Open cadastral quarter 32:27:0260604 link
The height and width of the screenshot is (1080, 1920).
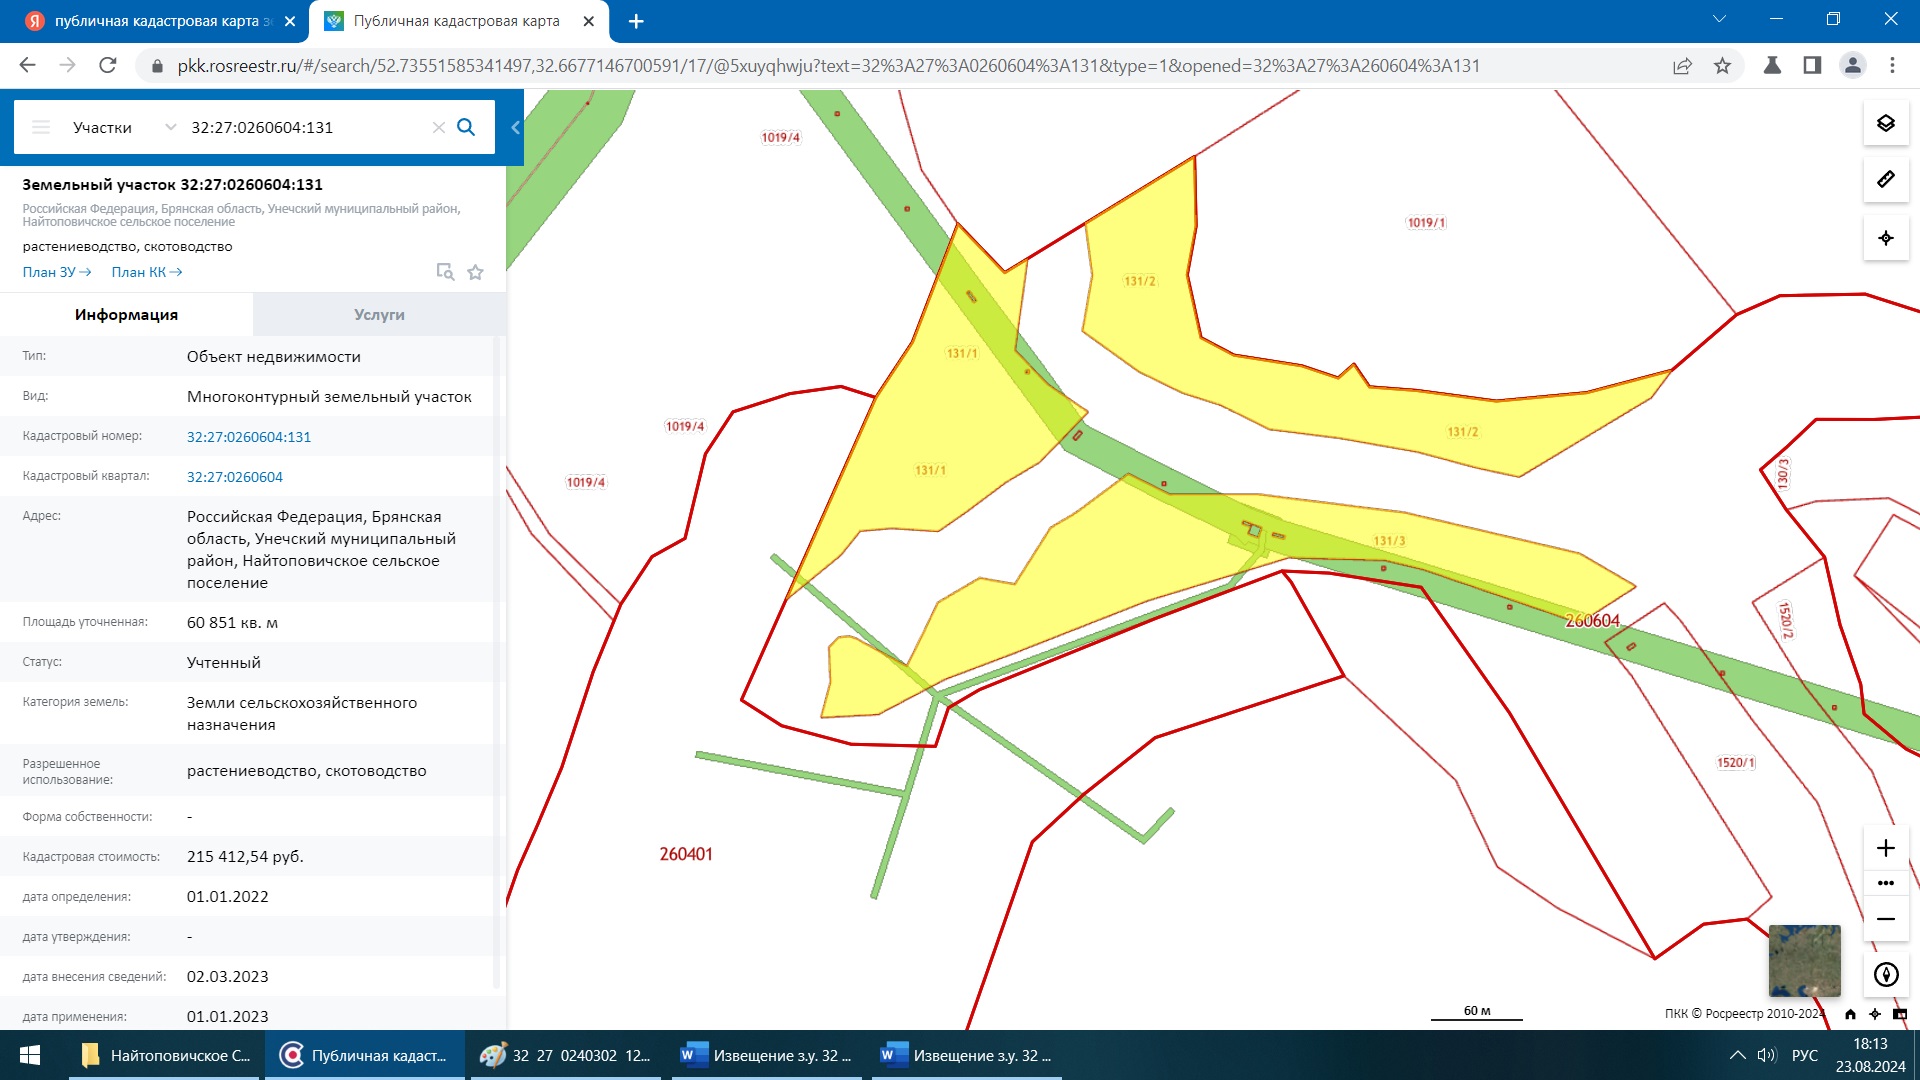(235, 477)
